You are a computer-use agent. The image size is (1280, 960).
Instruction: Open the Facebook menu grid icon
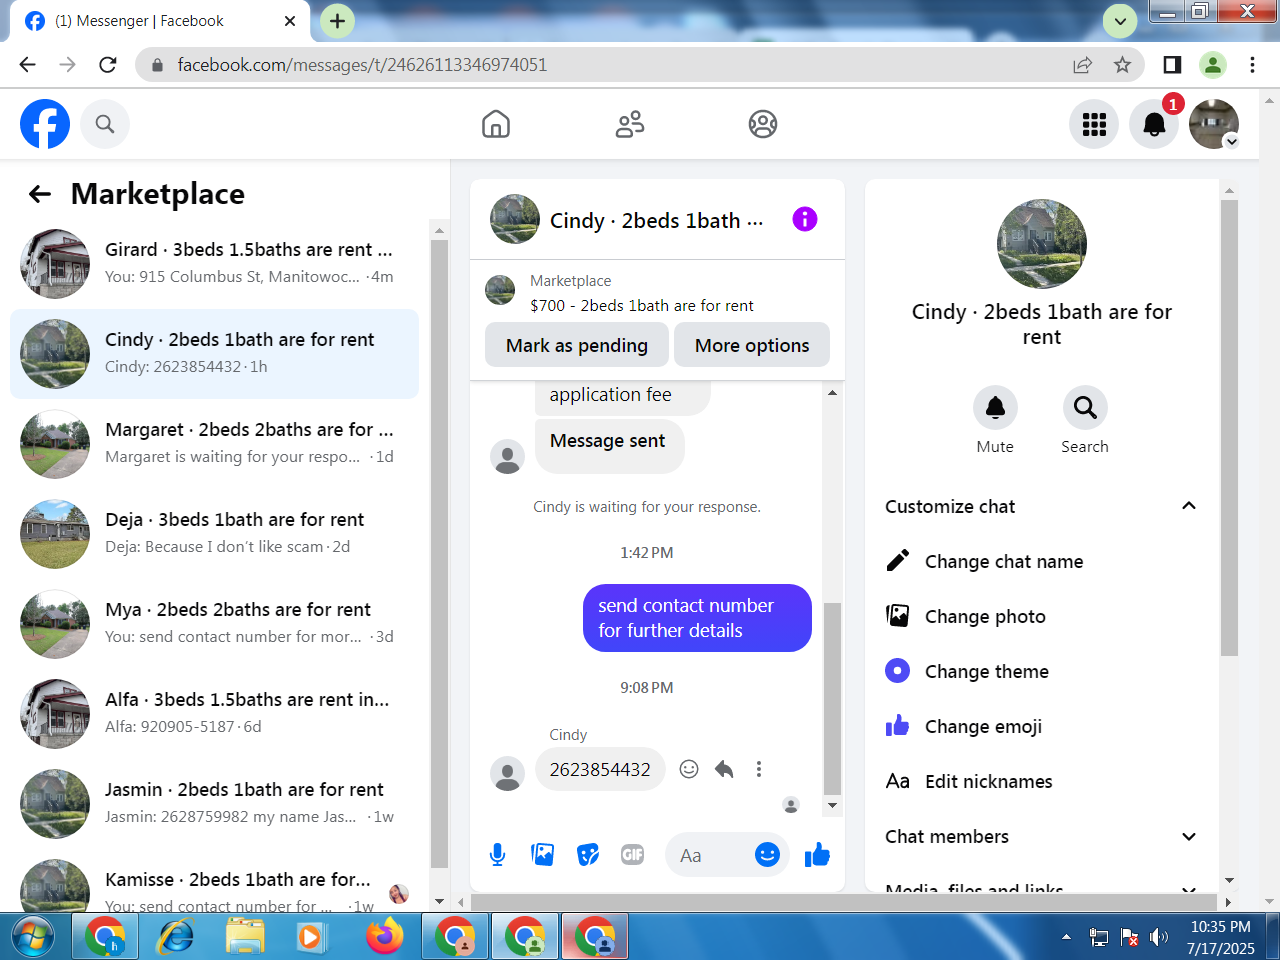click(1094, 124)
